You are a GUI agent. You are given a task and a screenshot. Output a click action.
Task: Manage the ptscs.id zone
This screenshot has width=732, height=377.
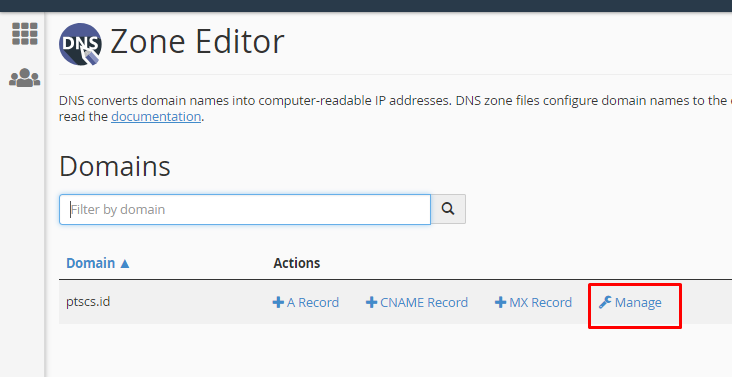[630, 302]
